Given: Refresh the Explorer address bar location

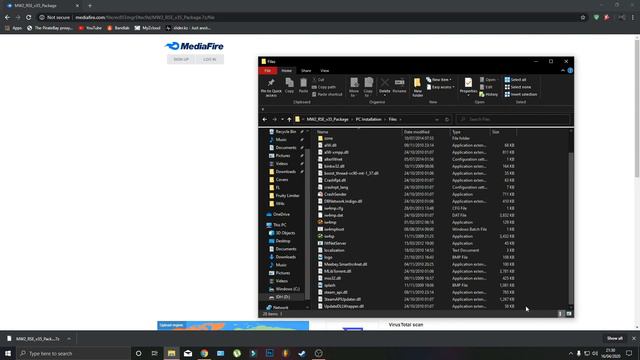Looking at the screenshot, I should point(447,120).
